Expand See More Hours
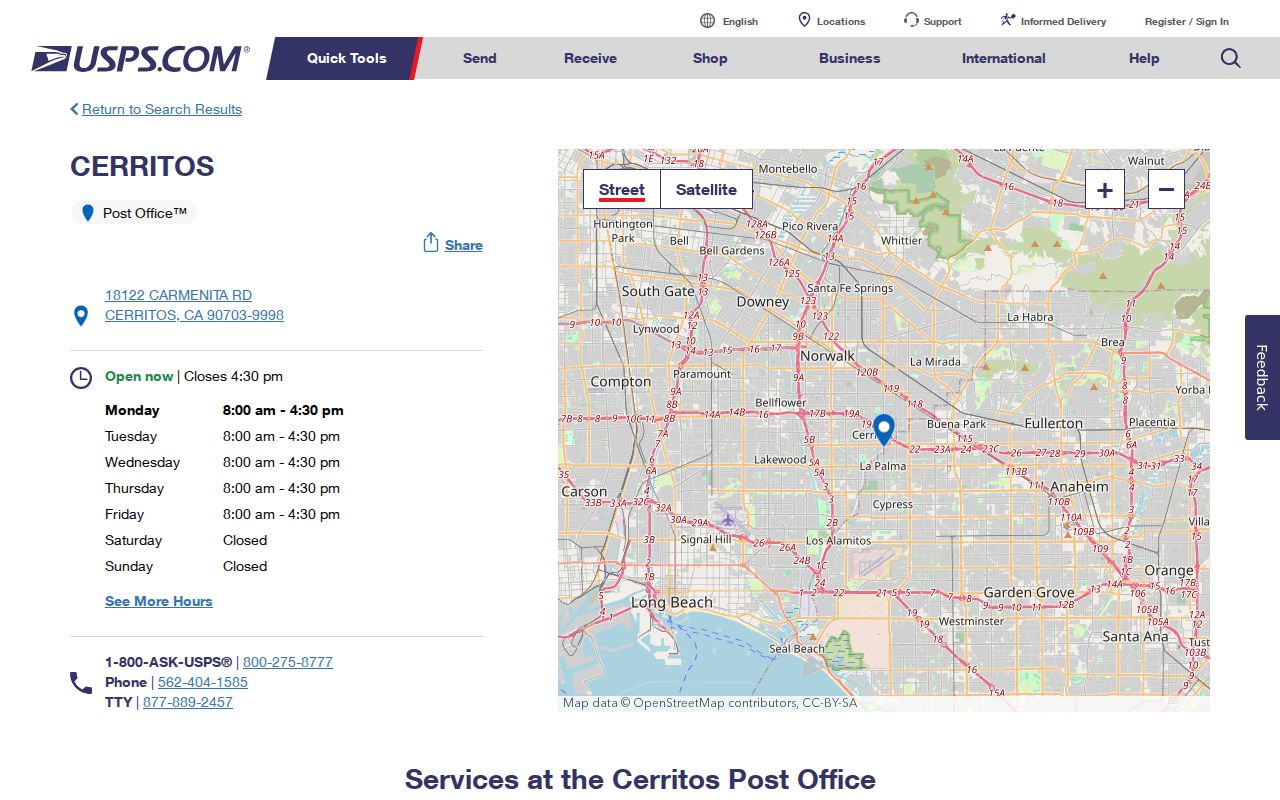The width and height of the screenshot is (1280, 800). point(159,601)
